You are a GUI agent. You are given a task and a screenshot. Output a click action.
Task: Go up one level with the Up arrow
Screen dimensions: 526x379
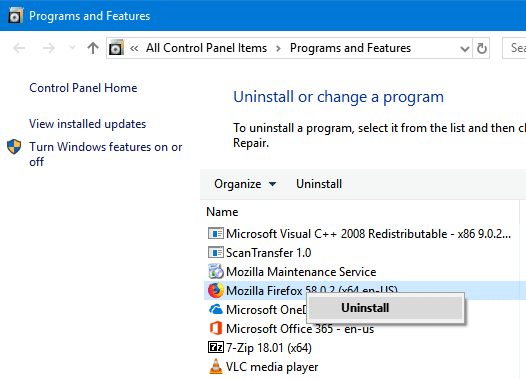(x=93, y=48)
